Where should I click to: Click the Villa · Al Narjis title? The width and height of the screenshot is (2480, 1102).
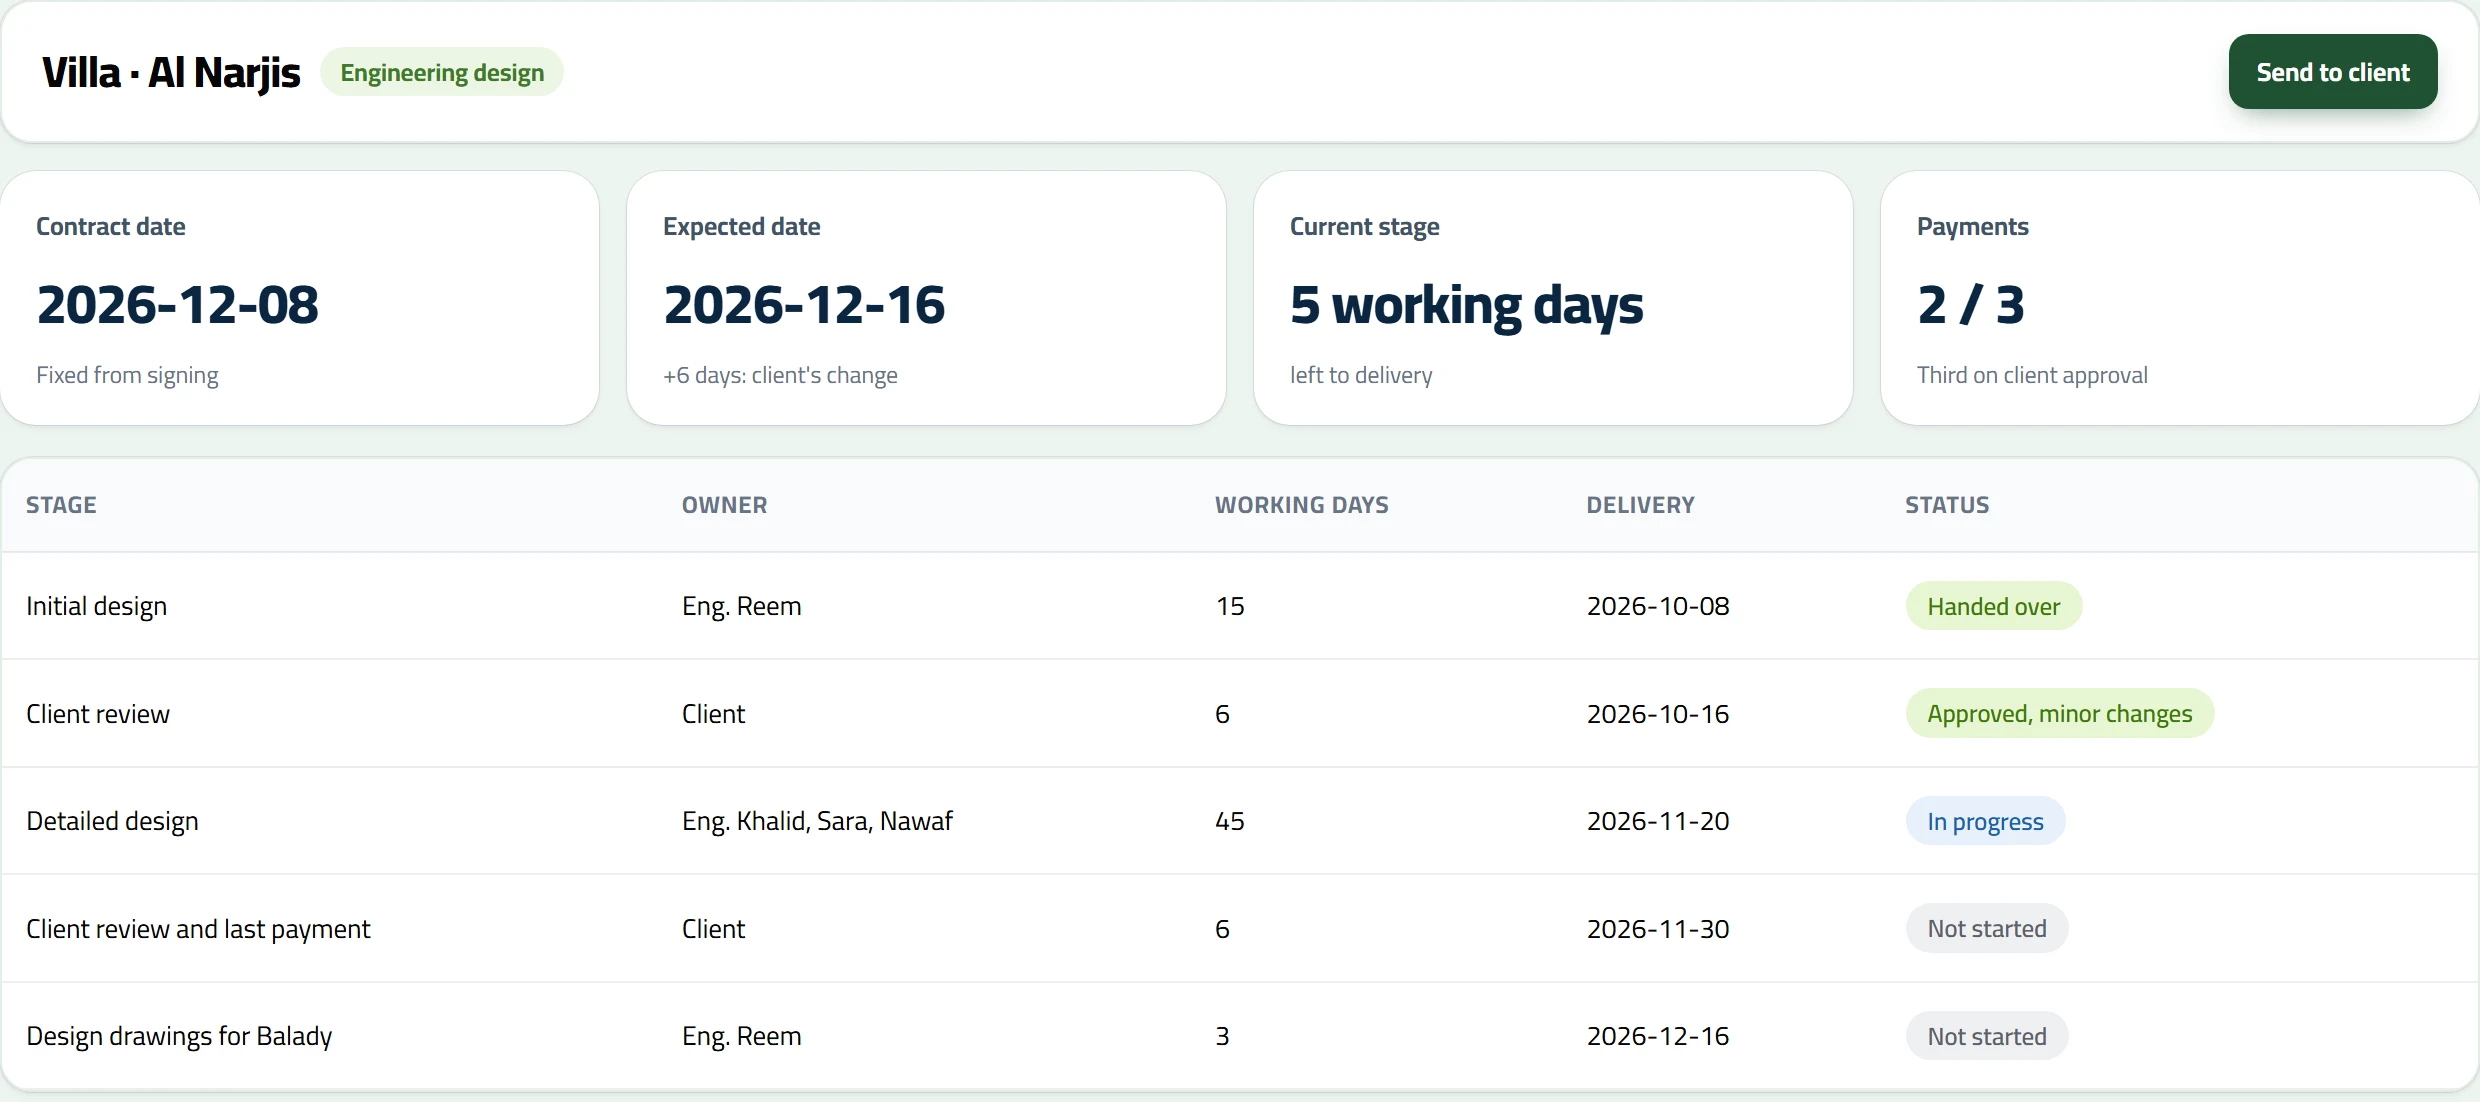(171, 73)
